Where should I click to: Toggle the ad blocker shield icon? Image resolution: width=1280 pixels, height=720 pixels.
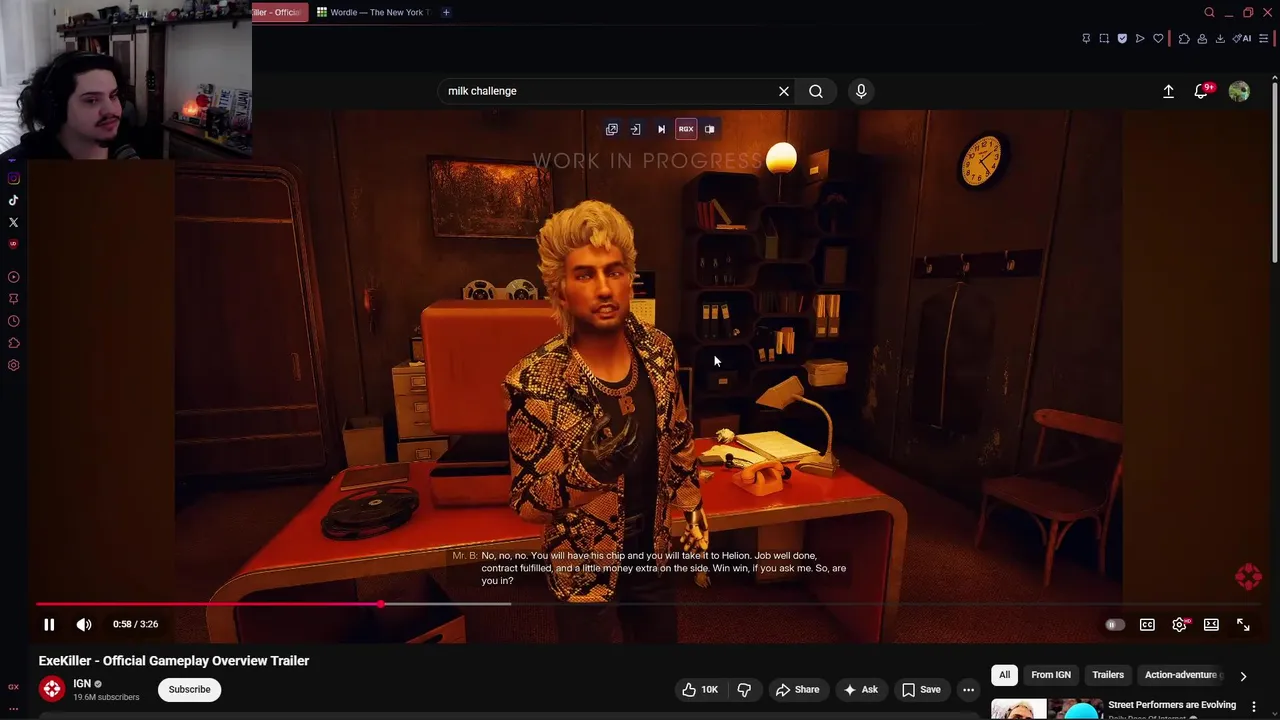coord(1122,39)
